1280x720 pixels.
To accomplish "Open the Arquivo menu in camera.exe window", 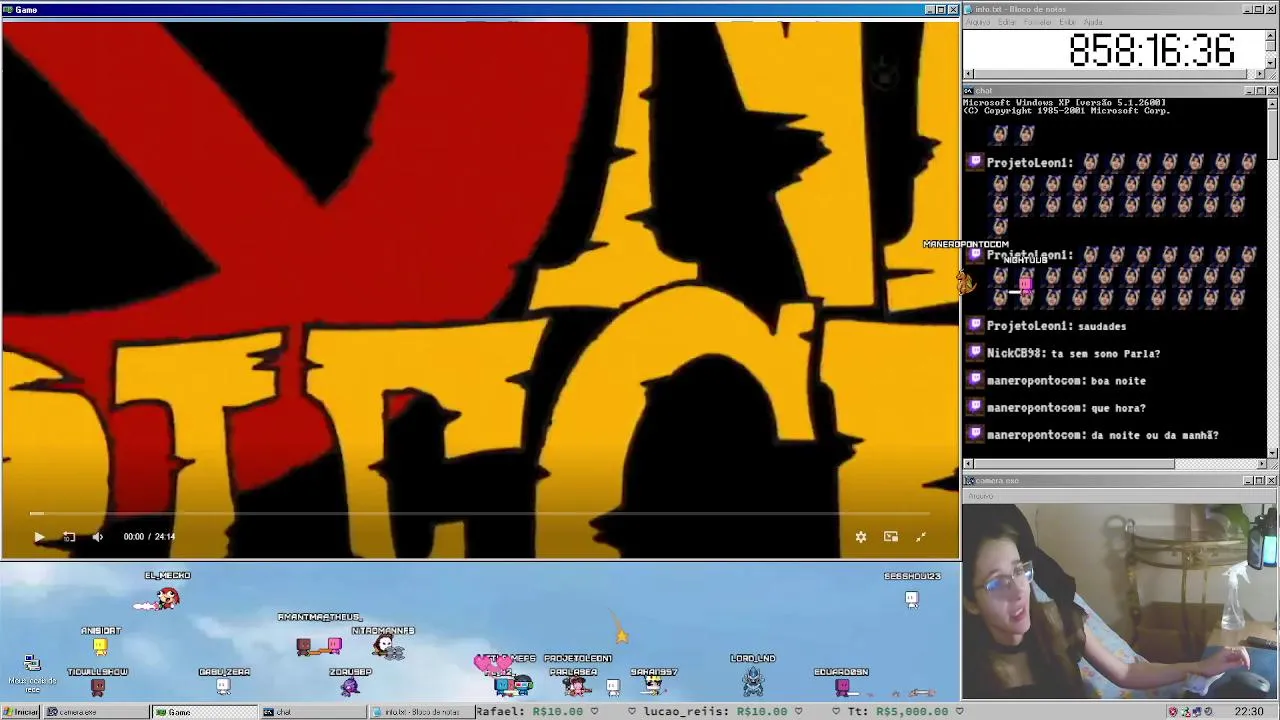I will point(981,496).
